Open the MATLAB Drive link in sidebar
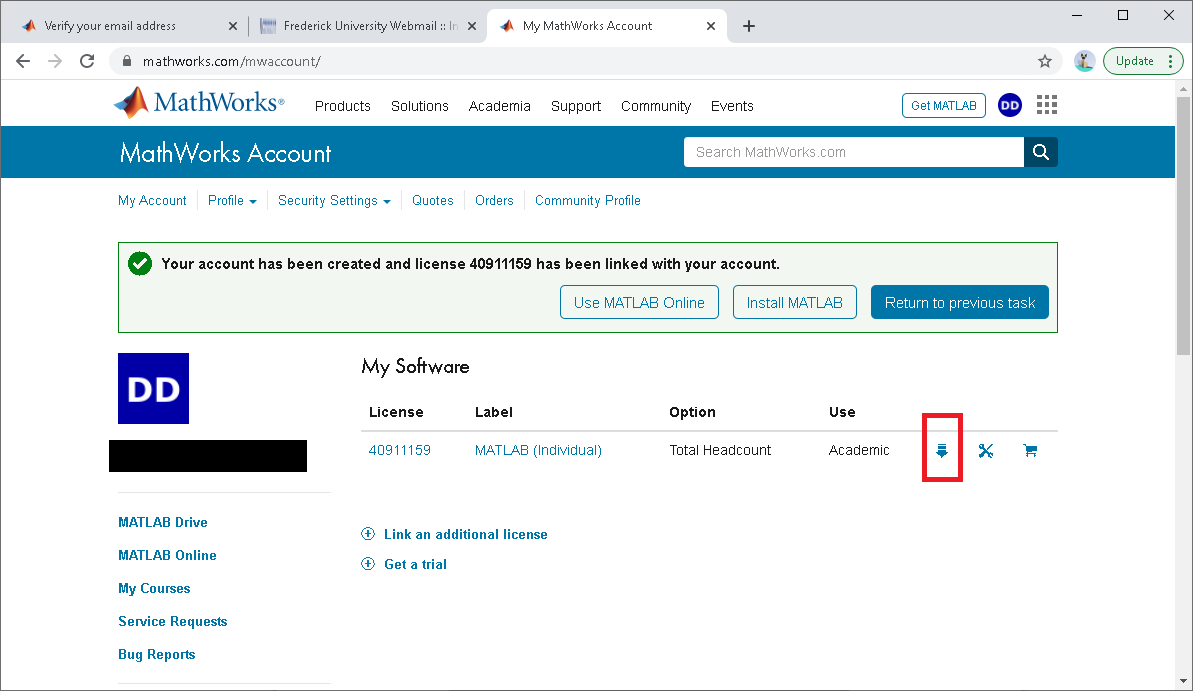 [163, 523]
